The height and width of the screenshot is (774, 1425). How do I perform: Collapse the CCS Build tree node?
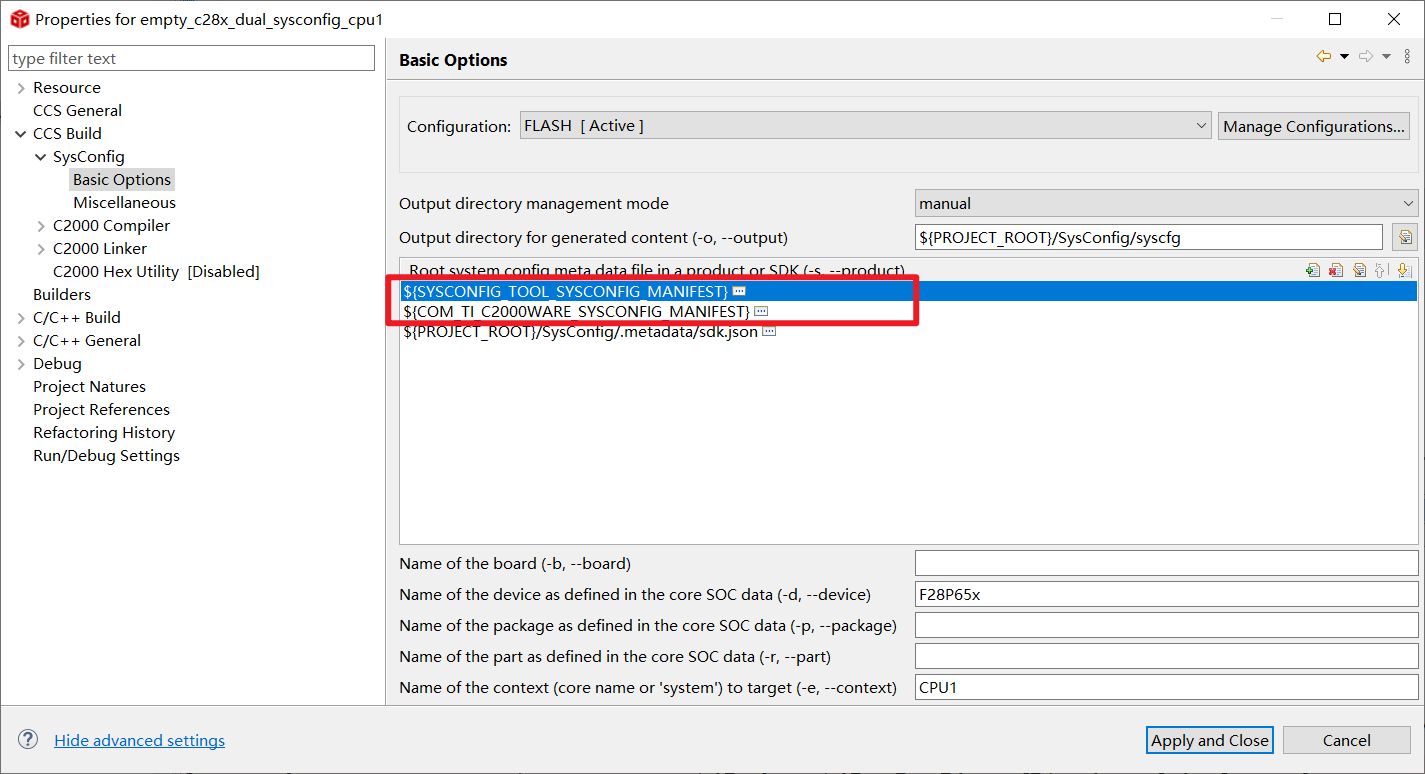tap(21, 134)
